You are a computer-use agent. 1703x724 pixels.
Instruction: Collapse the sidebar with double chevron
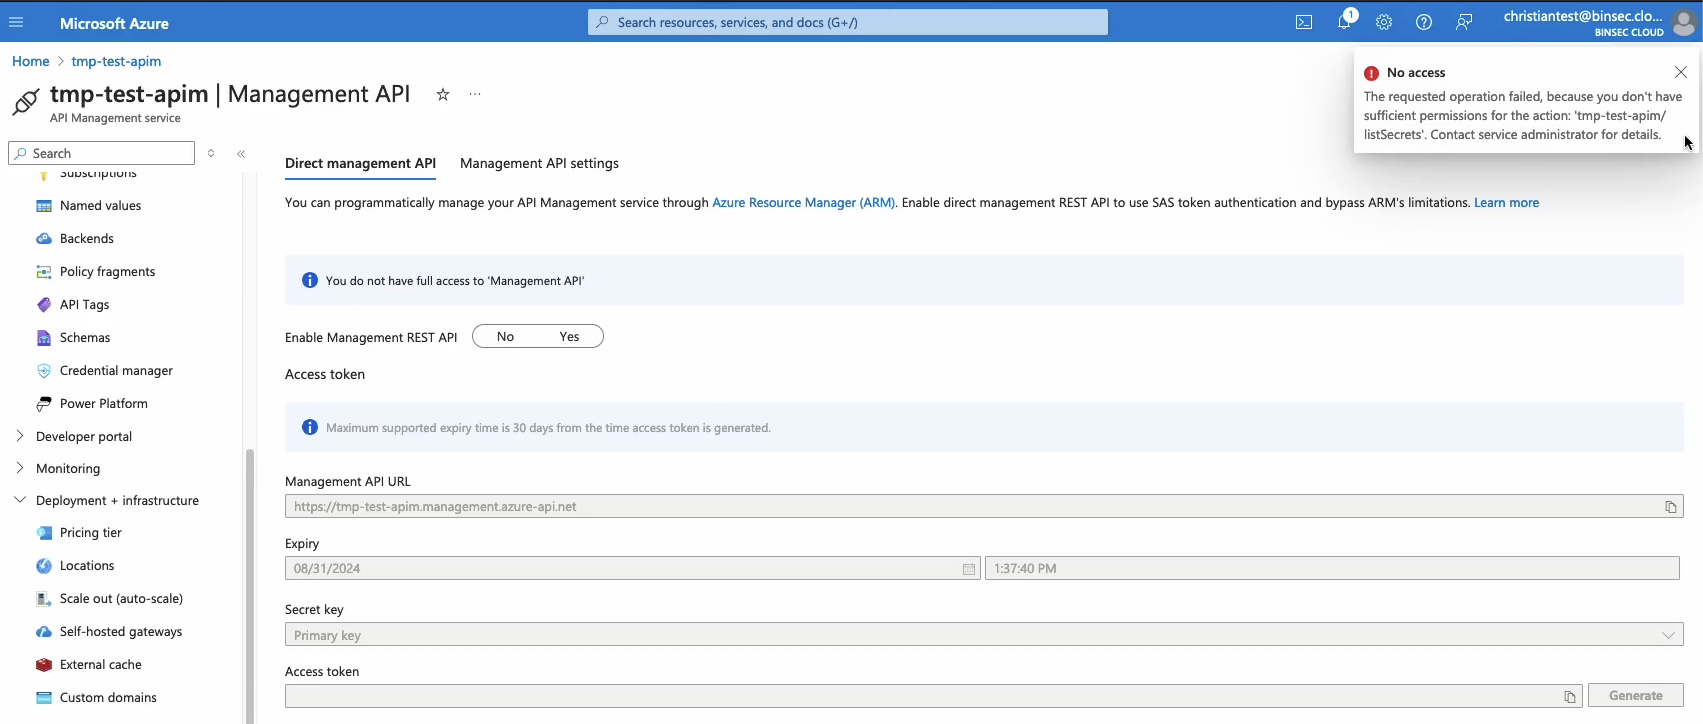pyautogui.click(x=241, y=153)
